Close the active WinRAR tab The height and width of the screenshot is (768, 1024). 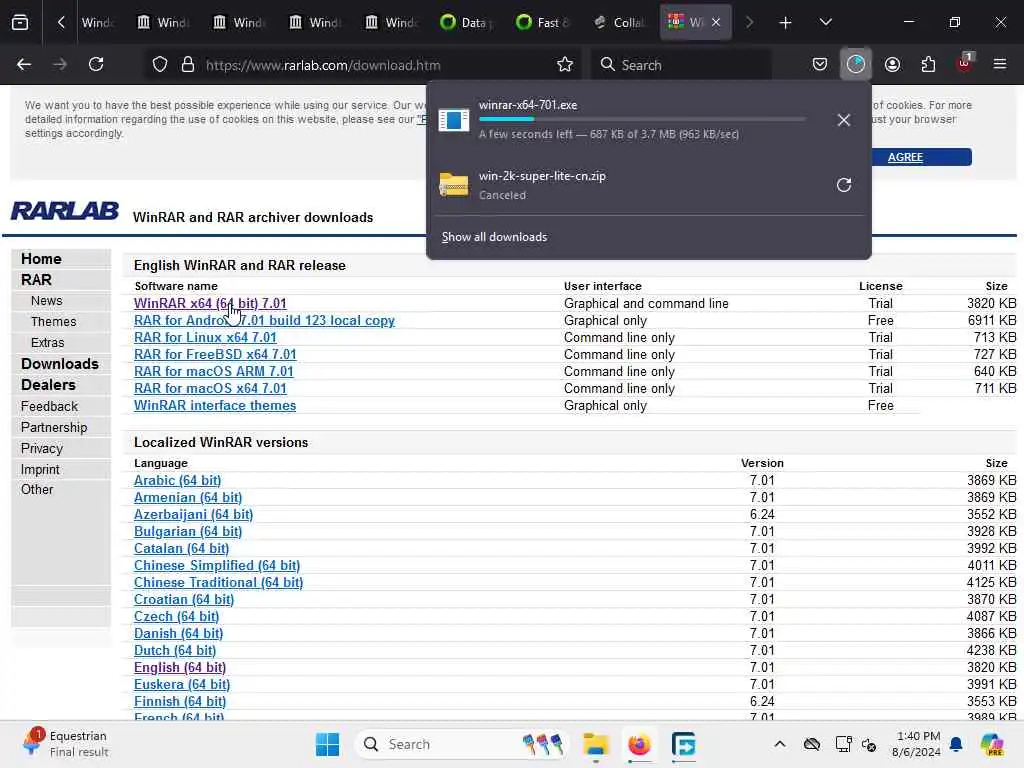point(716,22)
